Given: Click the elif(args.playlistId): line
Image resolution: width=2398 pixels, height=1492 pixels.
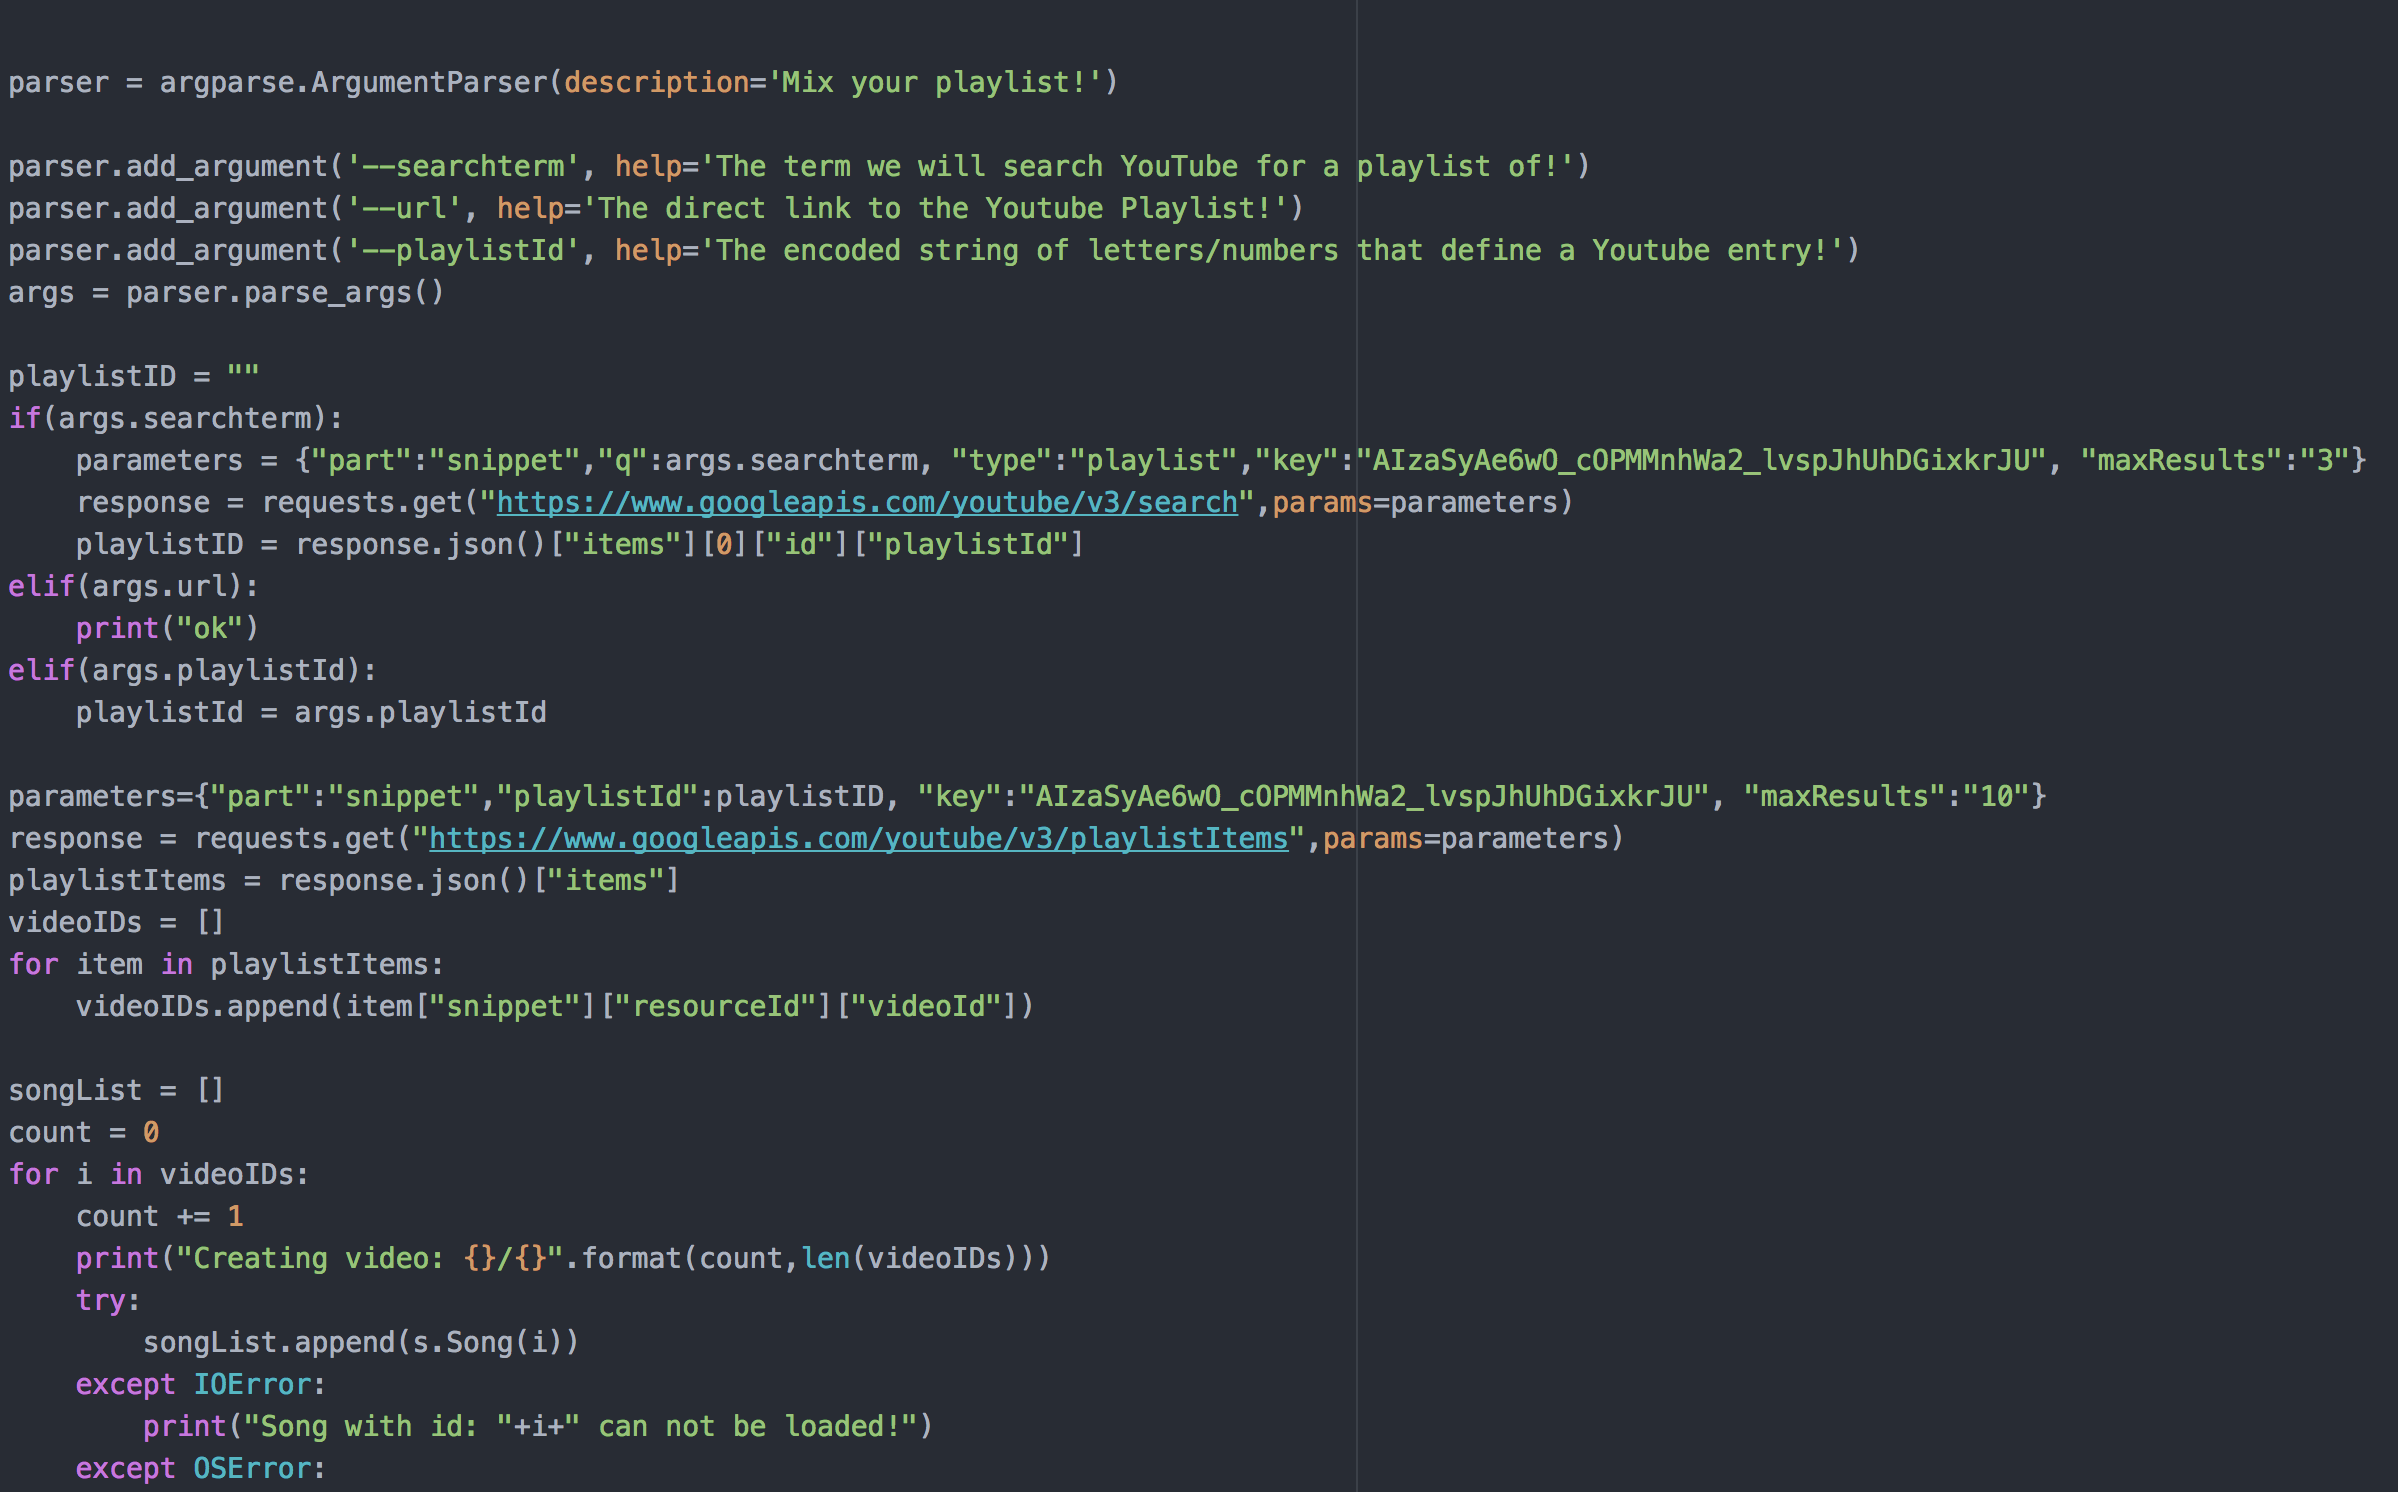Looking at the screenshot, I should coord(192,670).
